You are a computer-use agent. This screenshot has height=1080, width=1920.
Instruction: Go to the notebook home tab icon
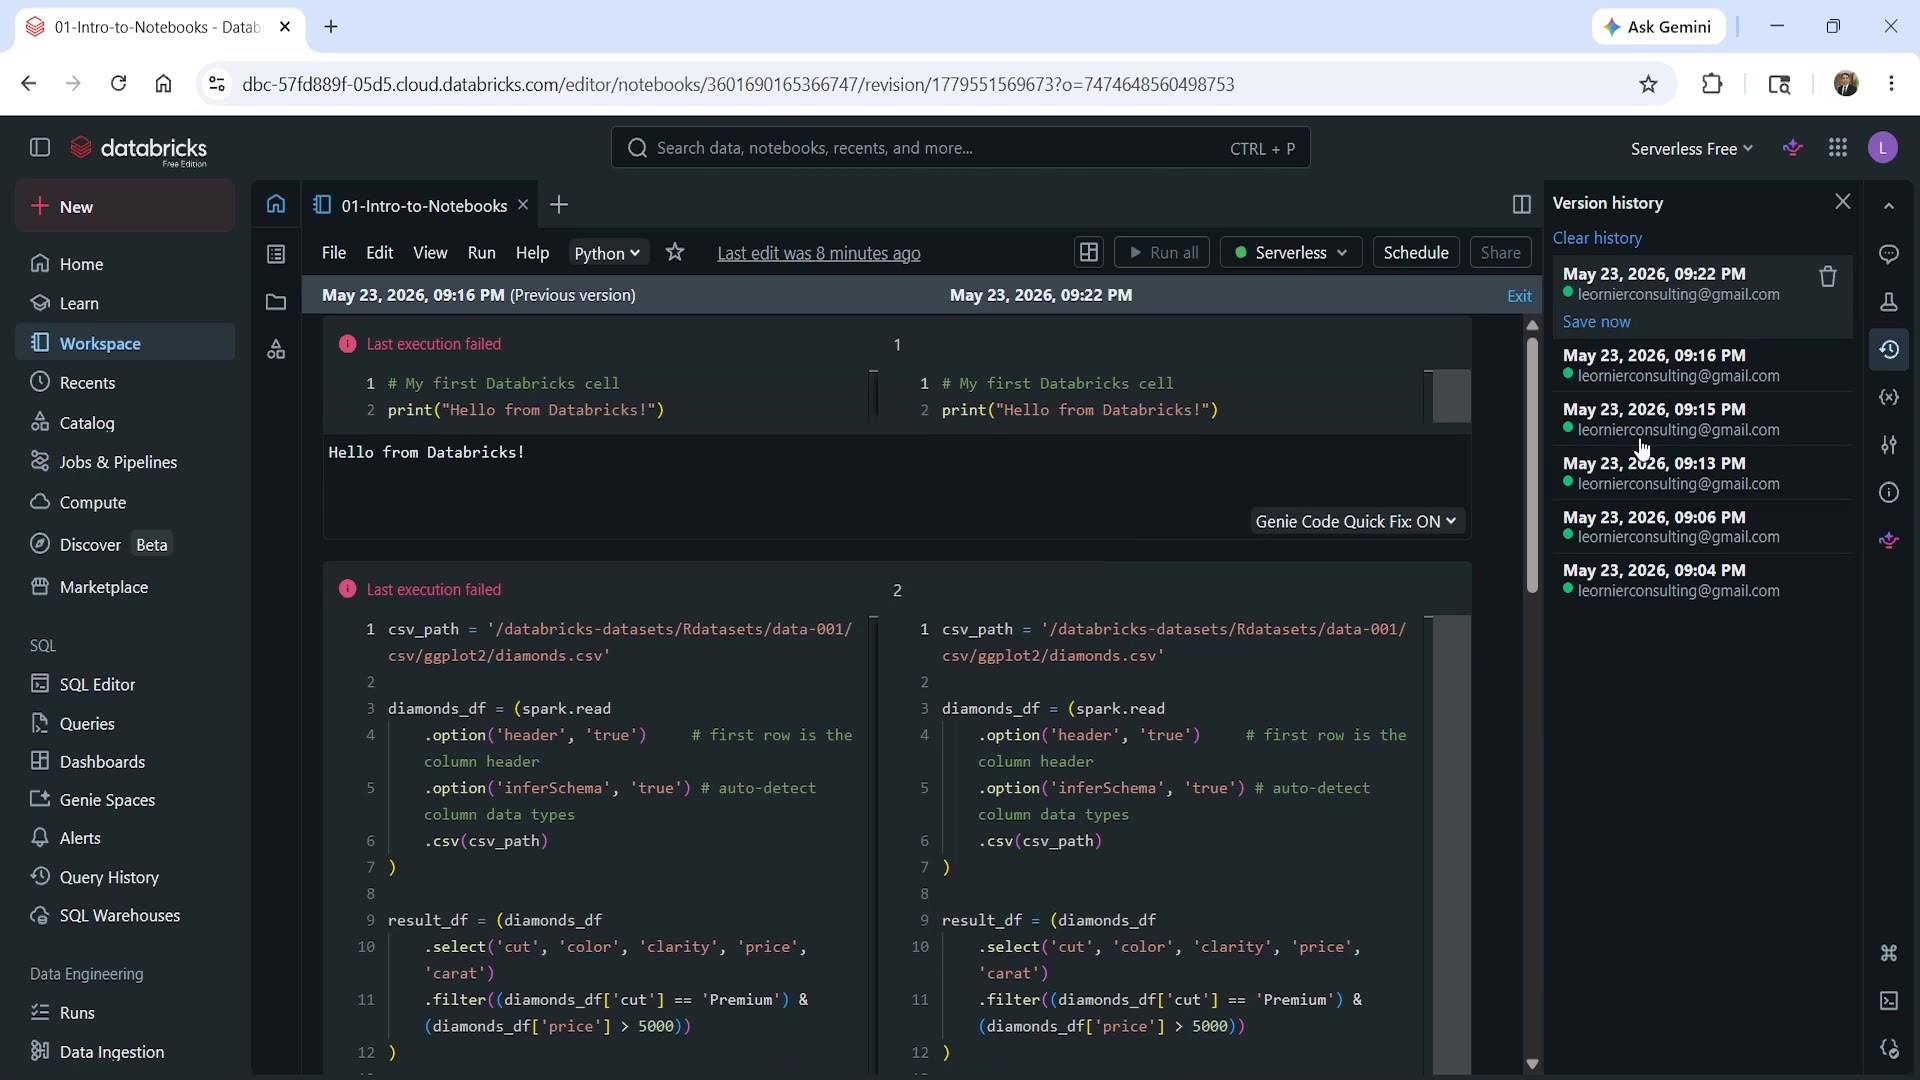pyautogui.click(x=276, y=205)
